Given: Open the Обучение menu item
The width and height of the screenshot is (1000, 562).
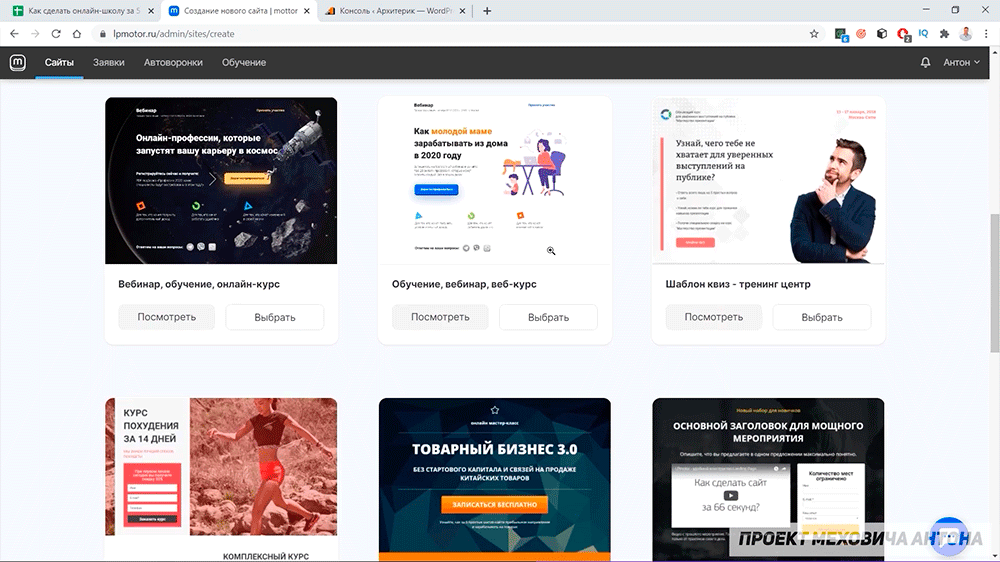Looking at the screenshot, I should 244,63.
